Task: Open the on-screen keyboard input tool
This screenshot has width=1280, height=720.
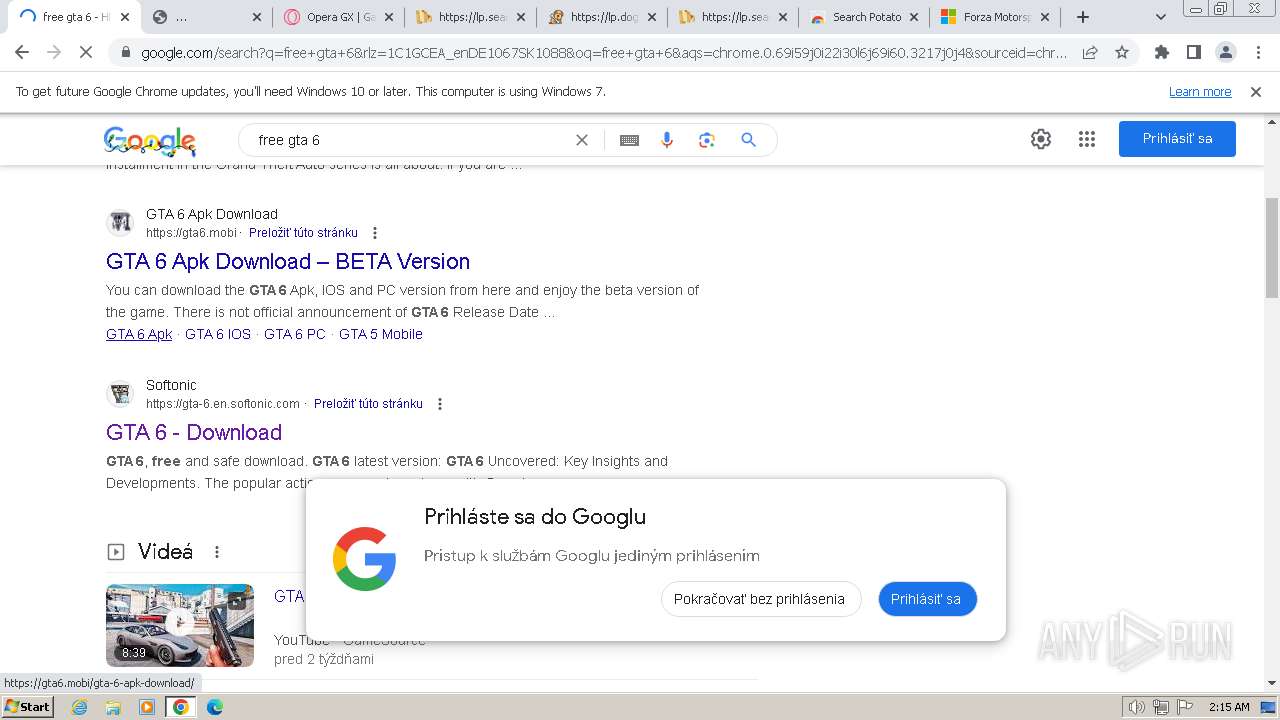Action: click(629, 140)
